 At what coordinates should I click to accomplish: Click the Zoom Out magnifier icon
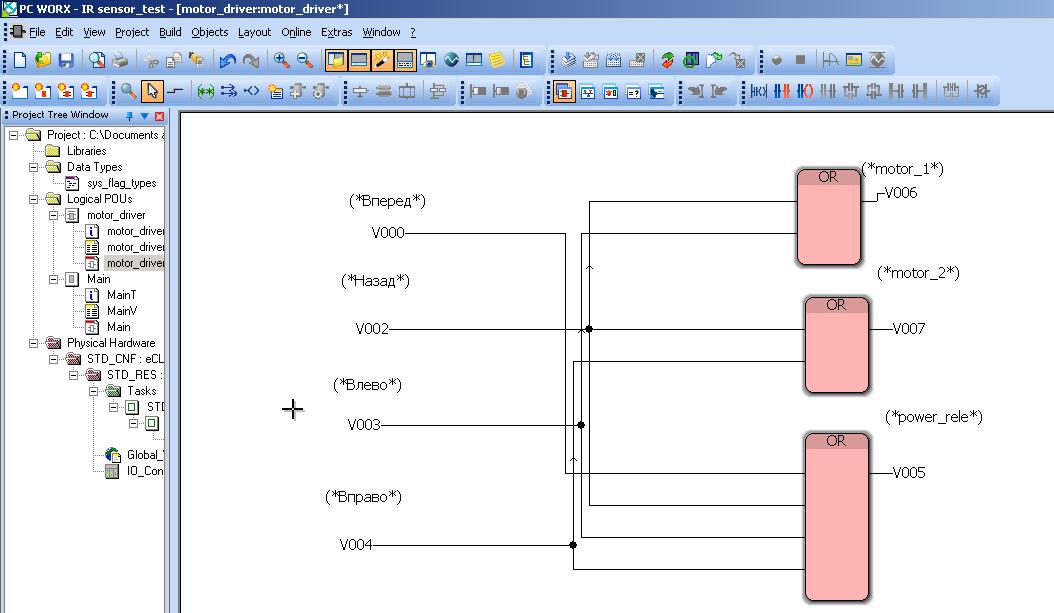(x=305, y=61)
